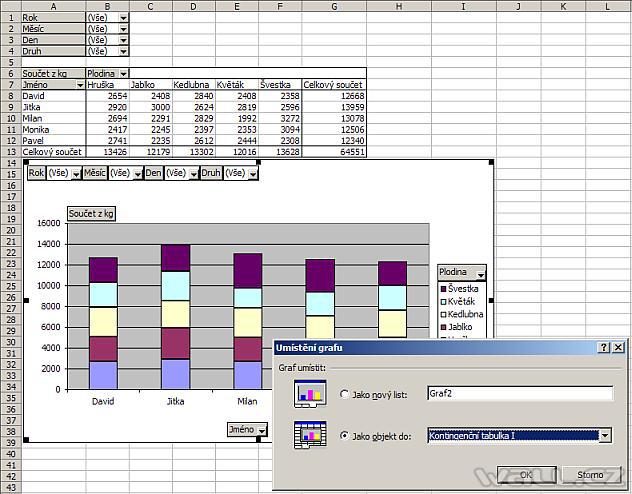
Task: Click the 'Součet z kg' chart field button
Action: pyautogui.click(x=91, y=214)
